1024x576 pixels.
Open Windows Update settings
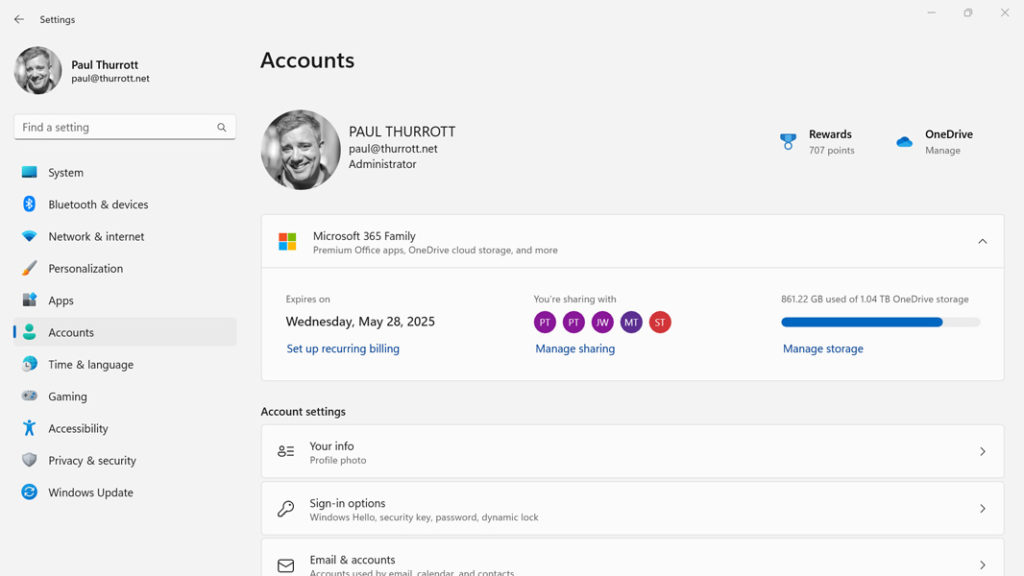coord(90,492)
